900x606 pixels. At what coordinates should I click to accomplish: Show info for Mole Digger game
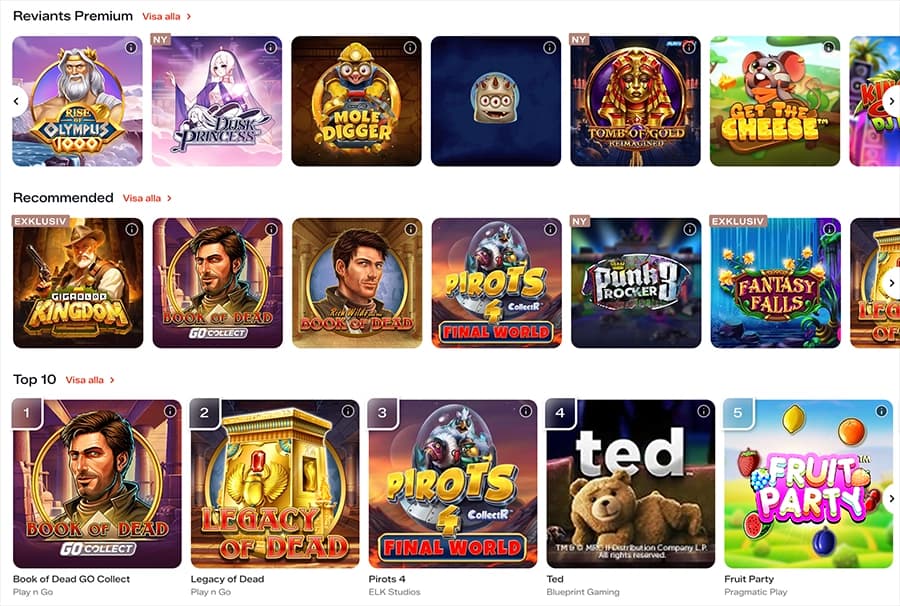tap(410, 48)
